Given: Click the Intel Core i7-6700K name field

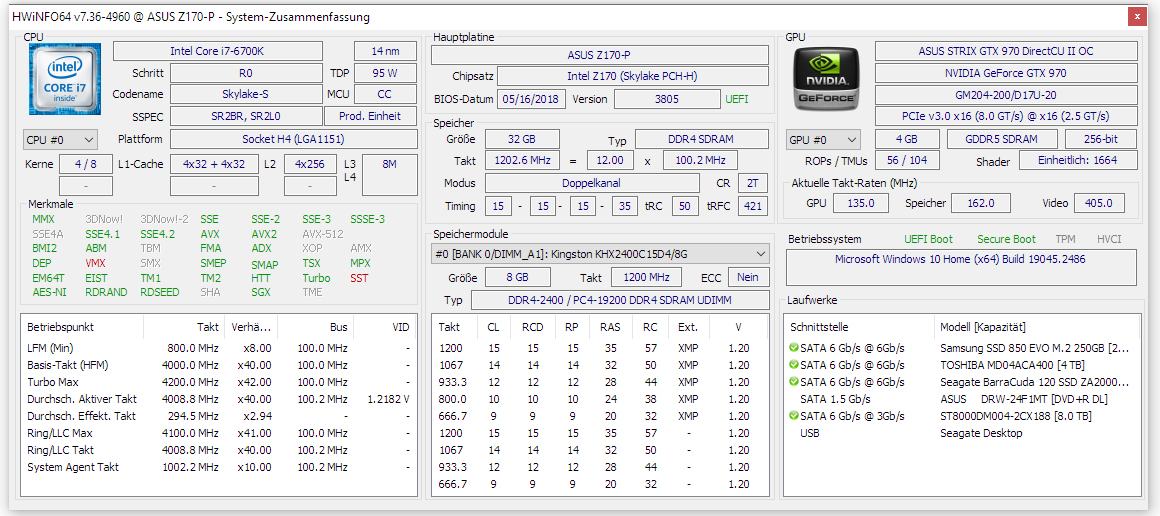Looking at the screenshot, I should pos(218,51).
